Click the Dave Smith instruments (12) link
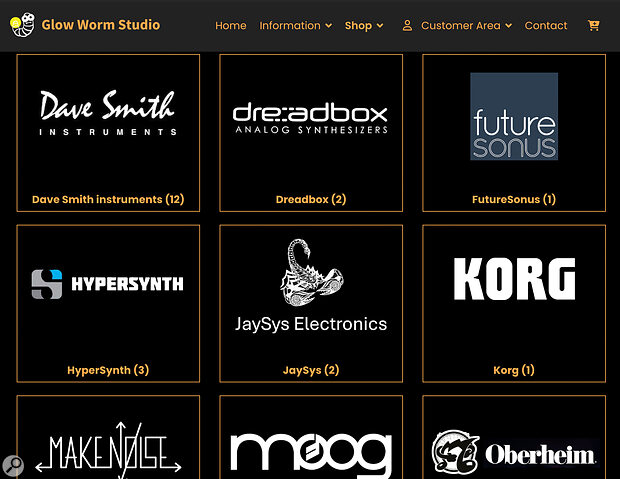 click(108, 200)
